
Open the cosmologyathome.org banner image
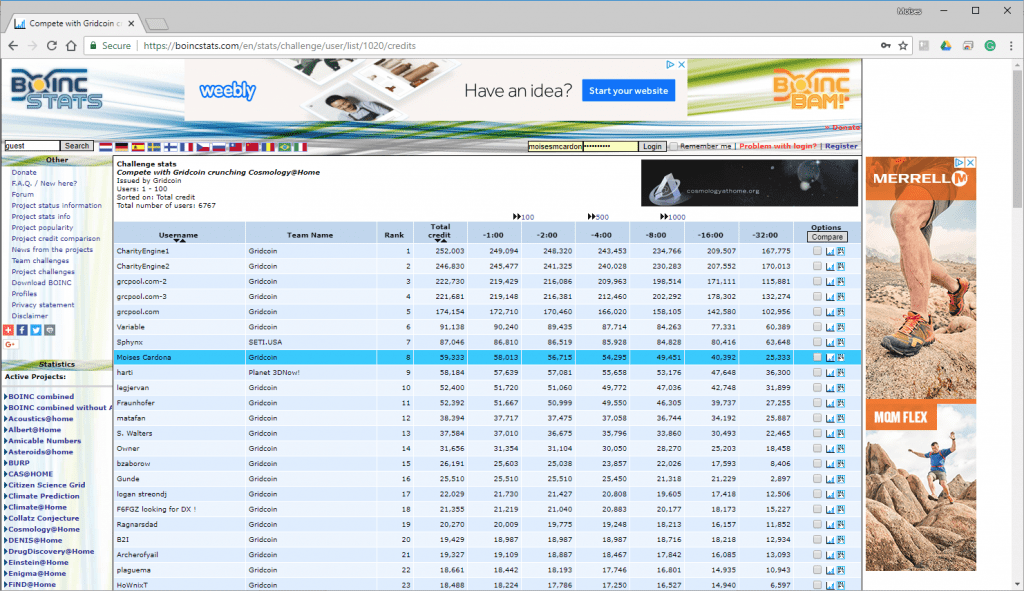point(749,184)
